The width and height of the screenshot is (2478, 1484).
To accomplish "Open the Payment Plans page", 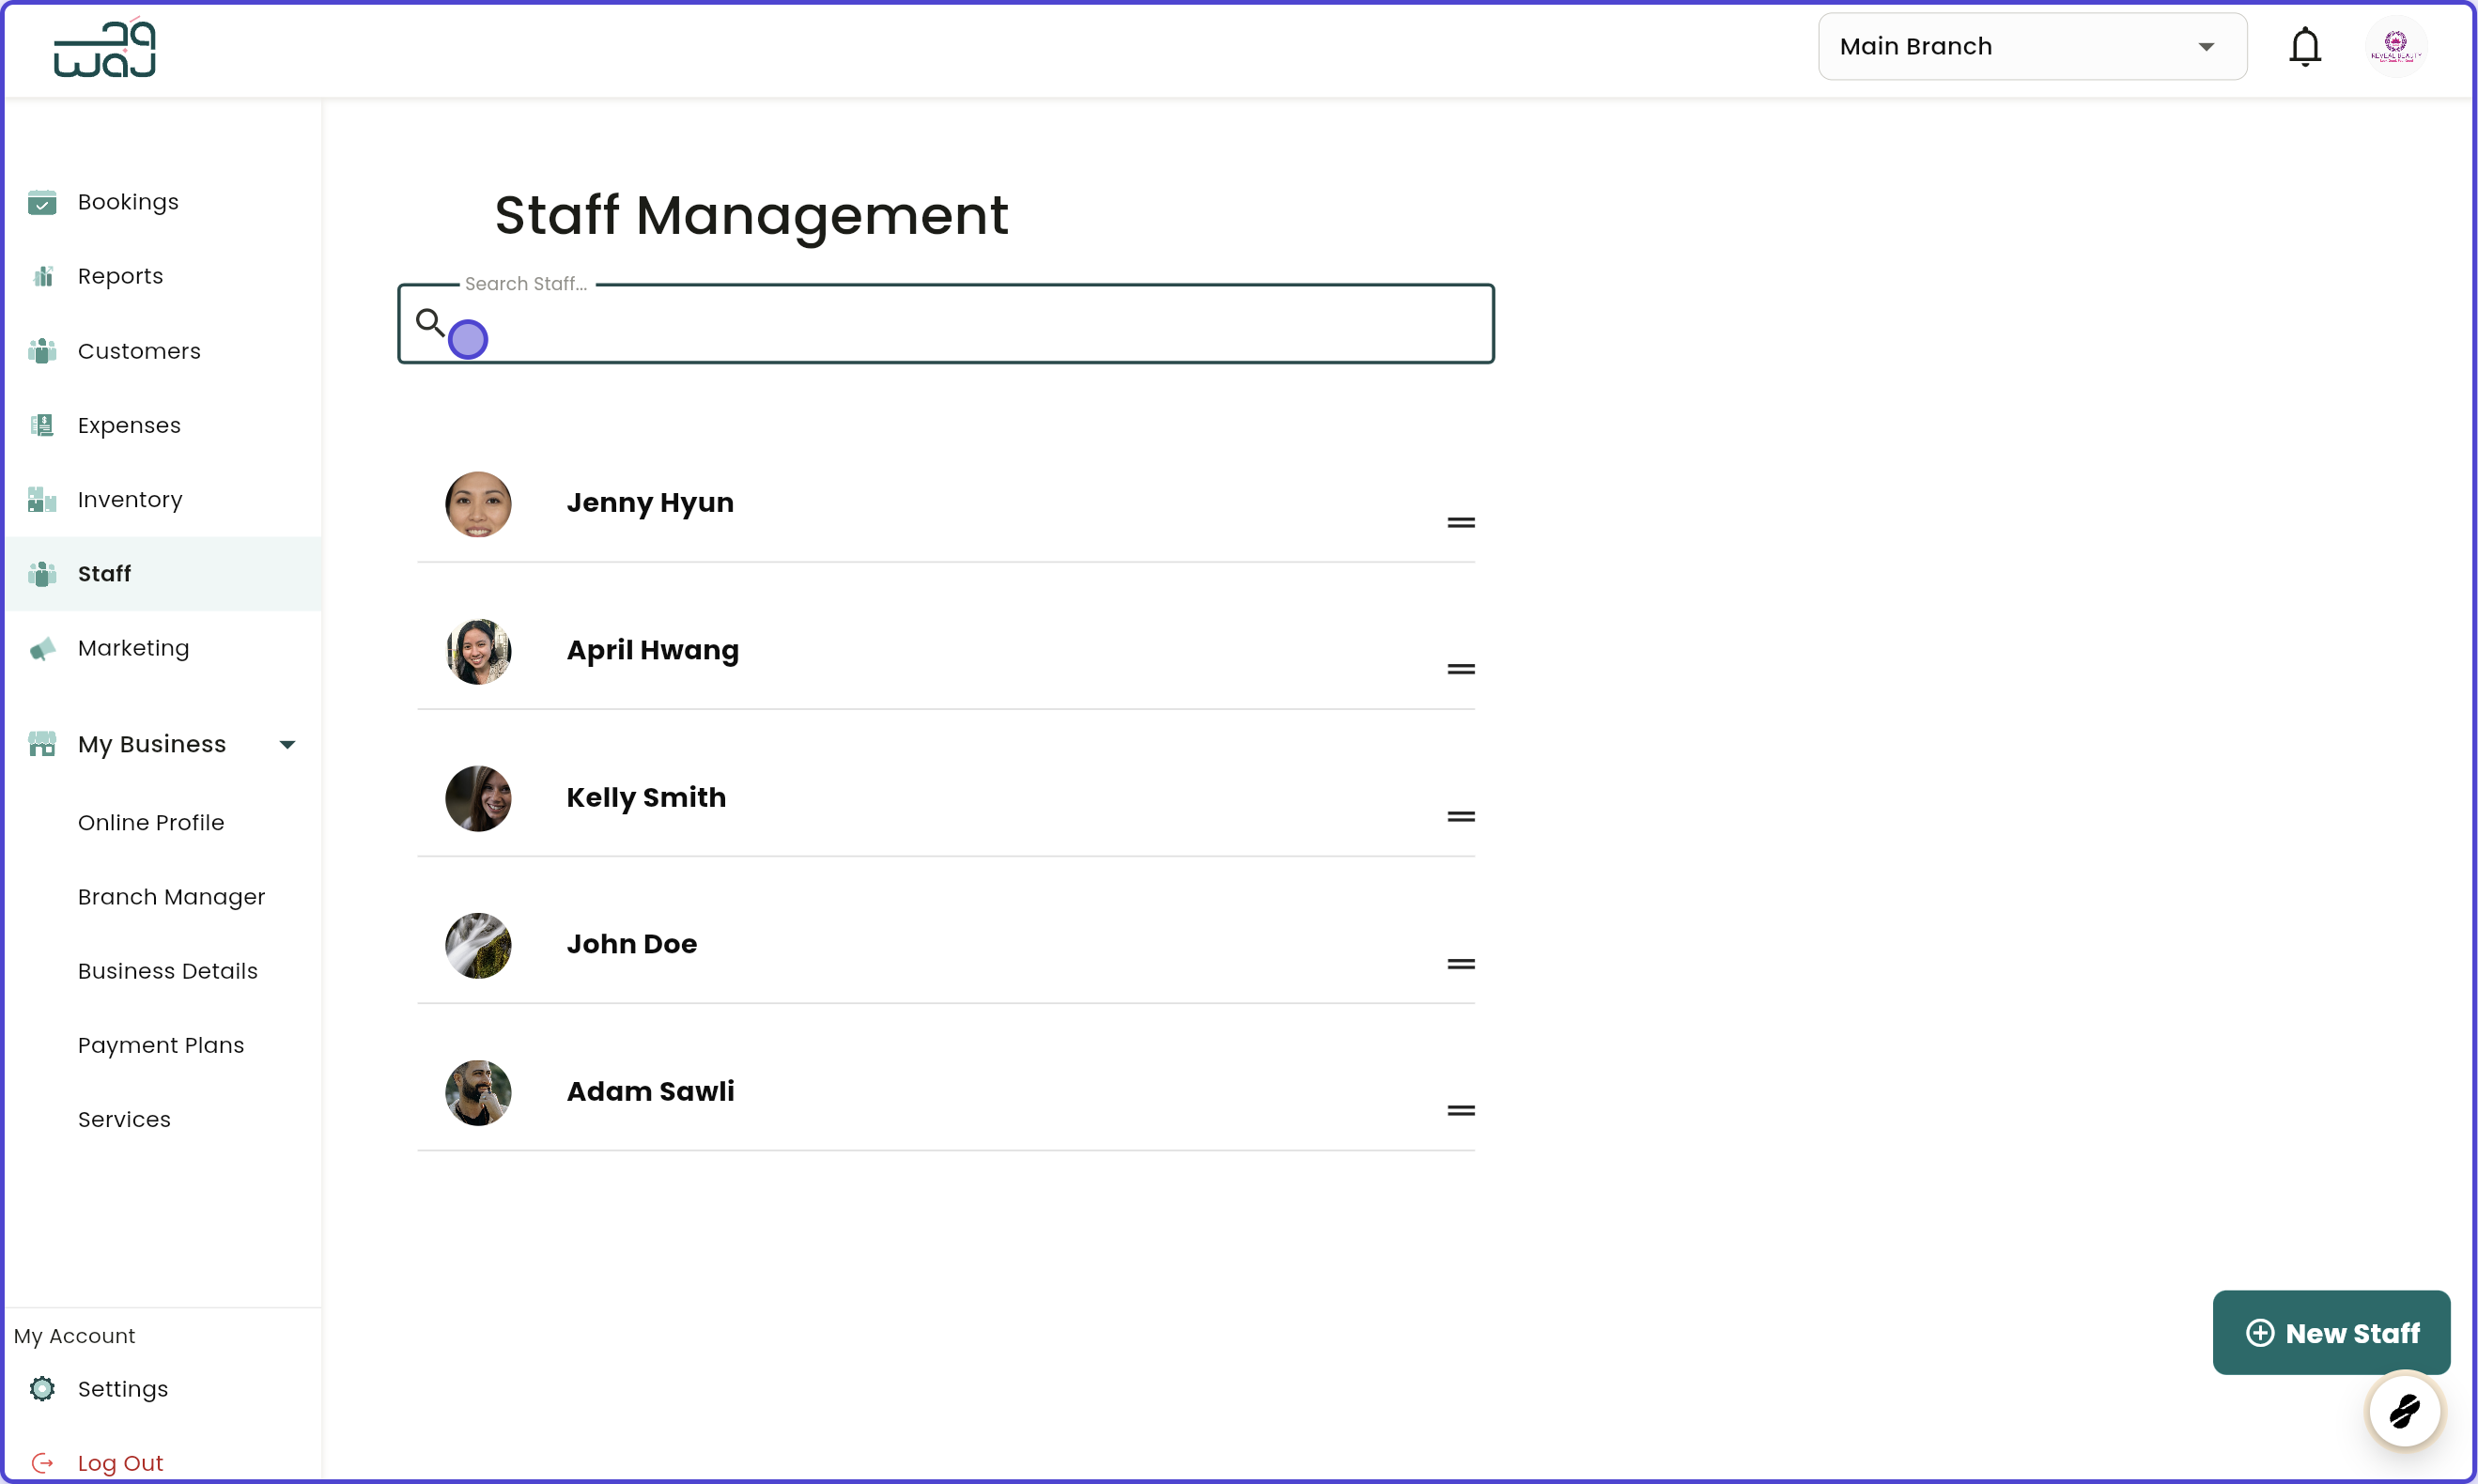I will [161, 1045].
